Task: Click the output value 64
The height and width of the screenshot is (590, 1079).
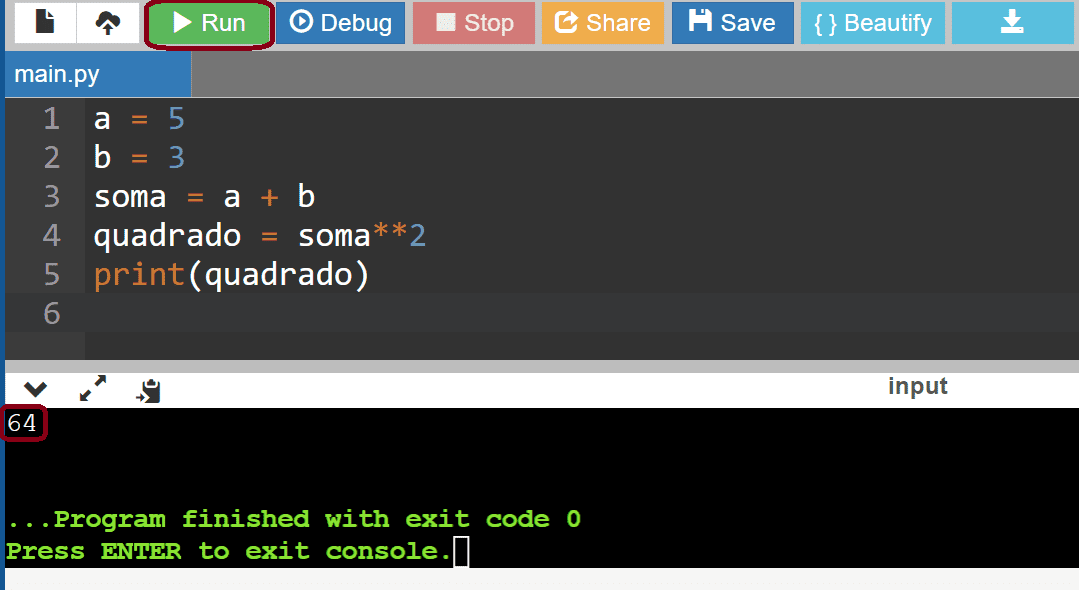Action: 22,424
